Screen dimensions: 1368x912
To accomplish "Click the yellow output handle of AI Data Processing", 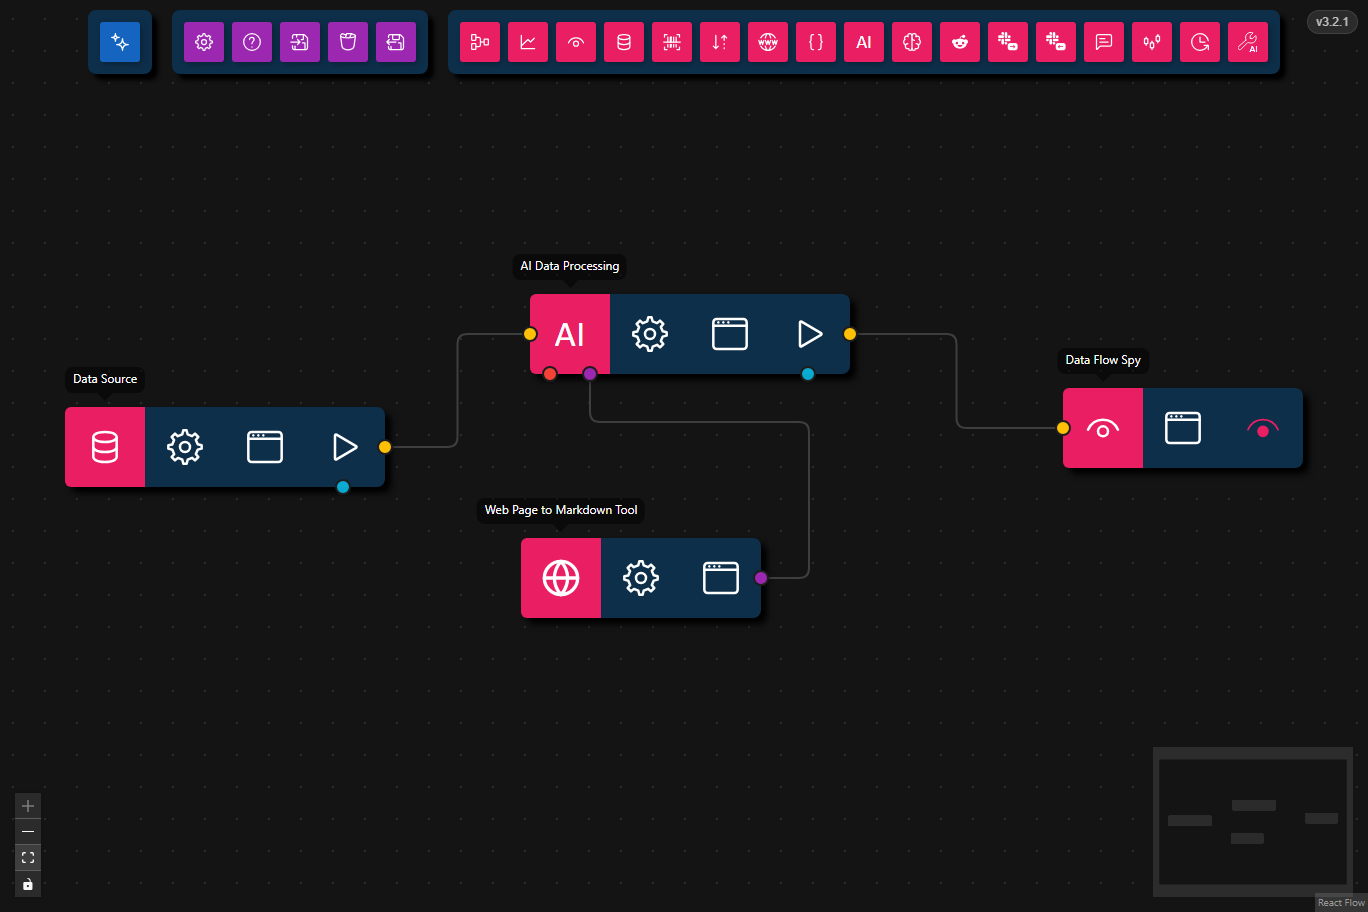I will (850, 334).
